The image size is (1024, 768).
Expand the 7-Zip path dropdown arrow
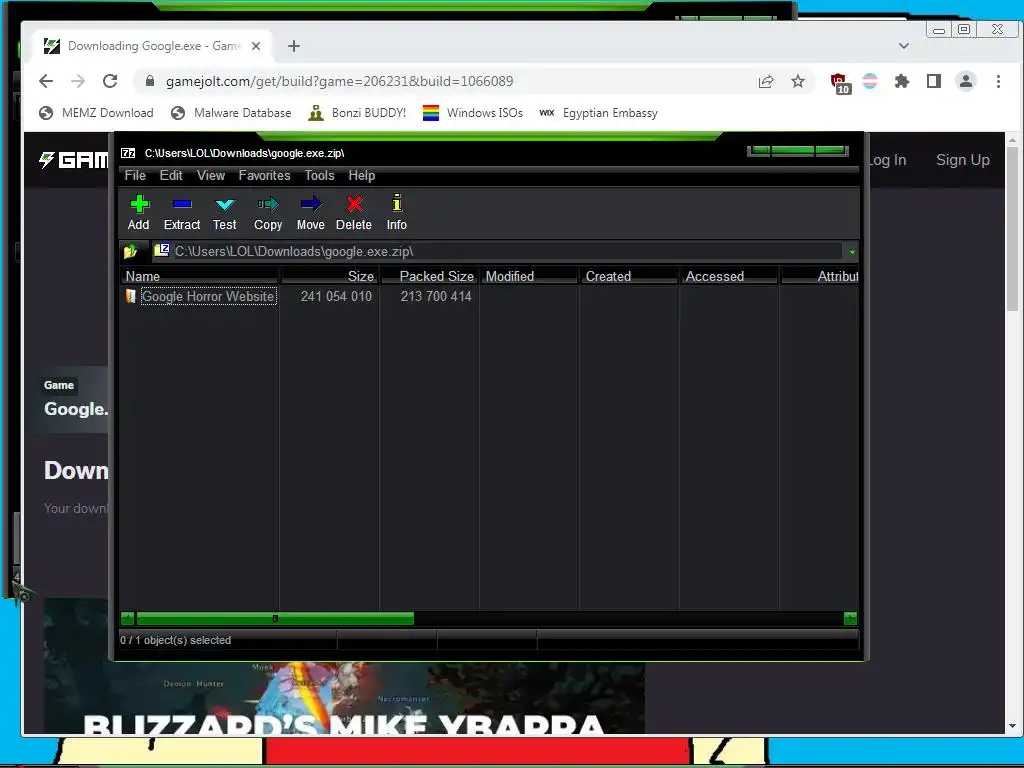coord(852,251)
